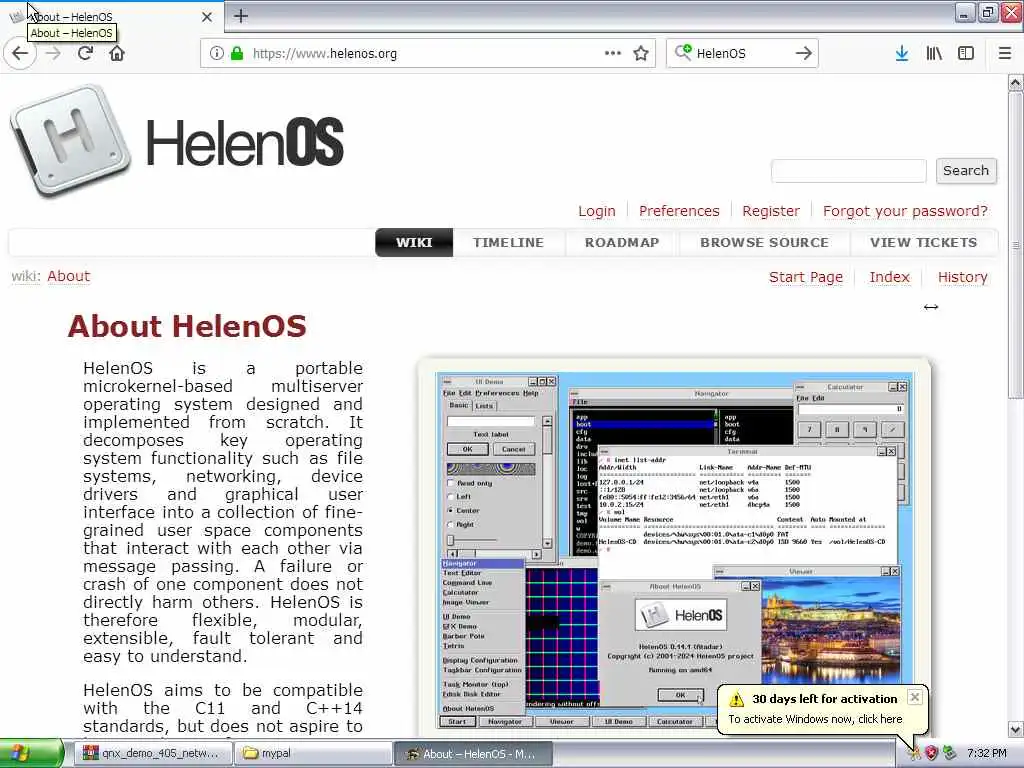Bookmark this page with the star icon
The image size is (1024, 768).
tap(641, 54)
